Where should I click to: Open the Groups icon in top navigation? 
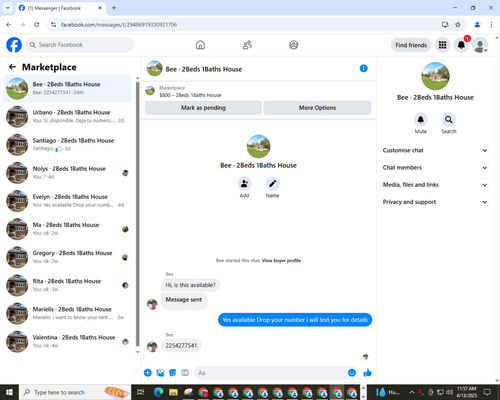tap(294, 45)
